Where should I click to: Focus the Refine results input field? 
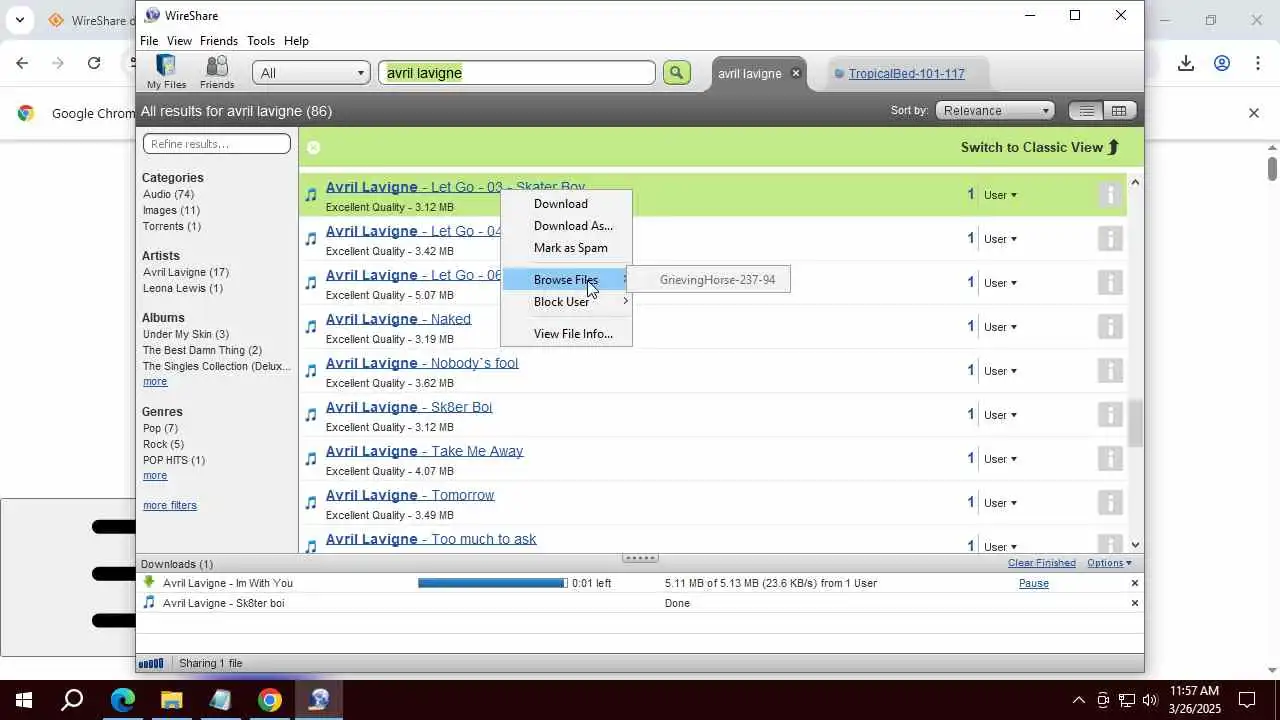point(217,144)
